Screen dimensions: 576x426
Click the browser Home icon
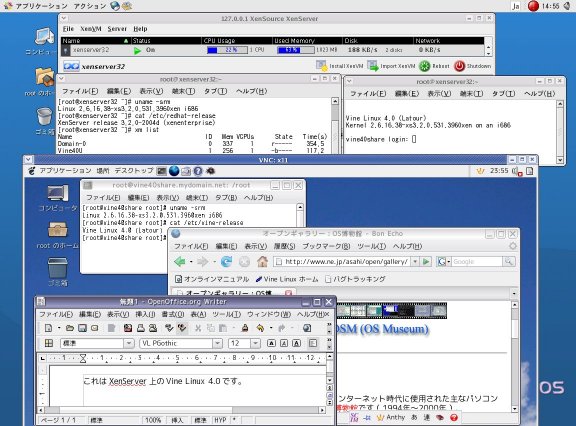(262, 261)
